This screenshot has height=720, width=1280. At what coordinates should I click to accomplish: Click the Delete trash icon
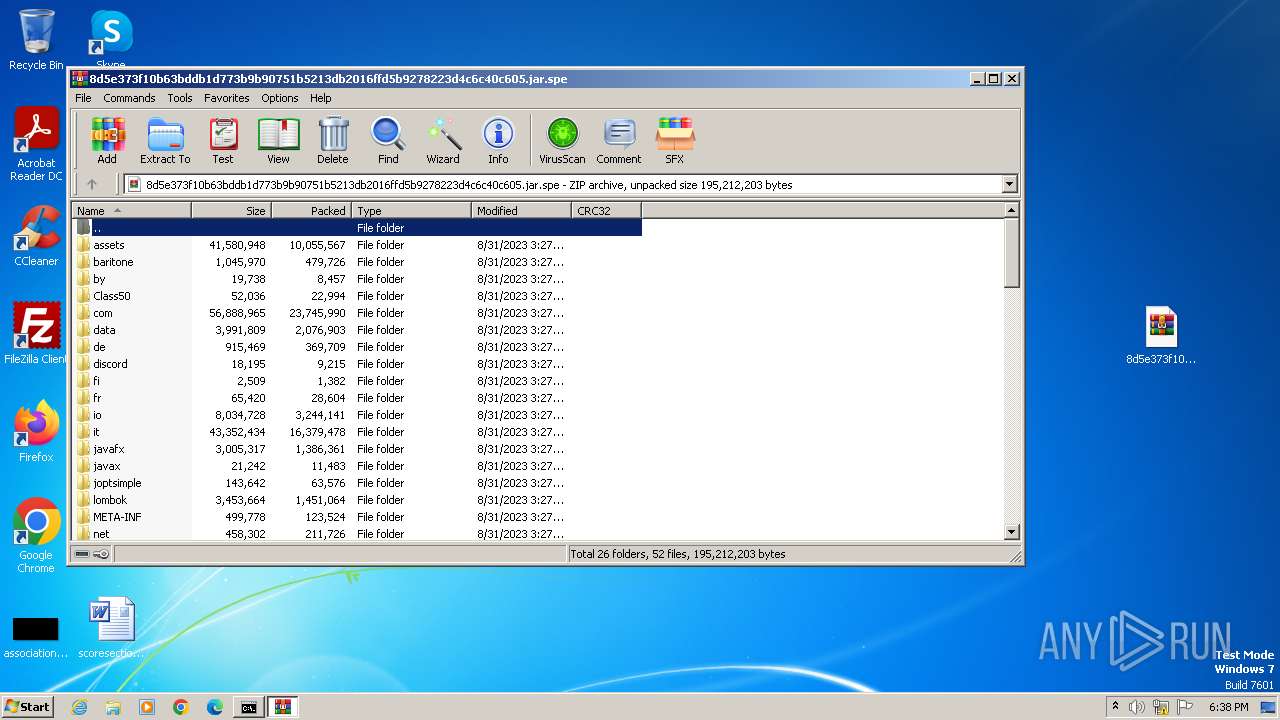point(333,140)
